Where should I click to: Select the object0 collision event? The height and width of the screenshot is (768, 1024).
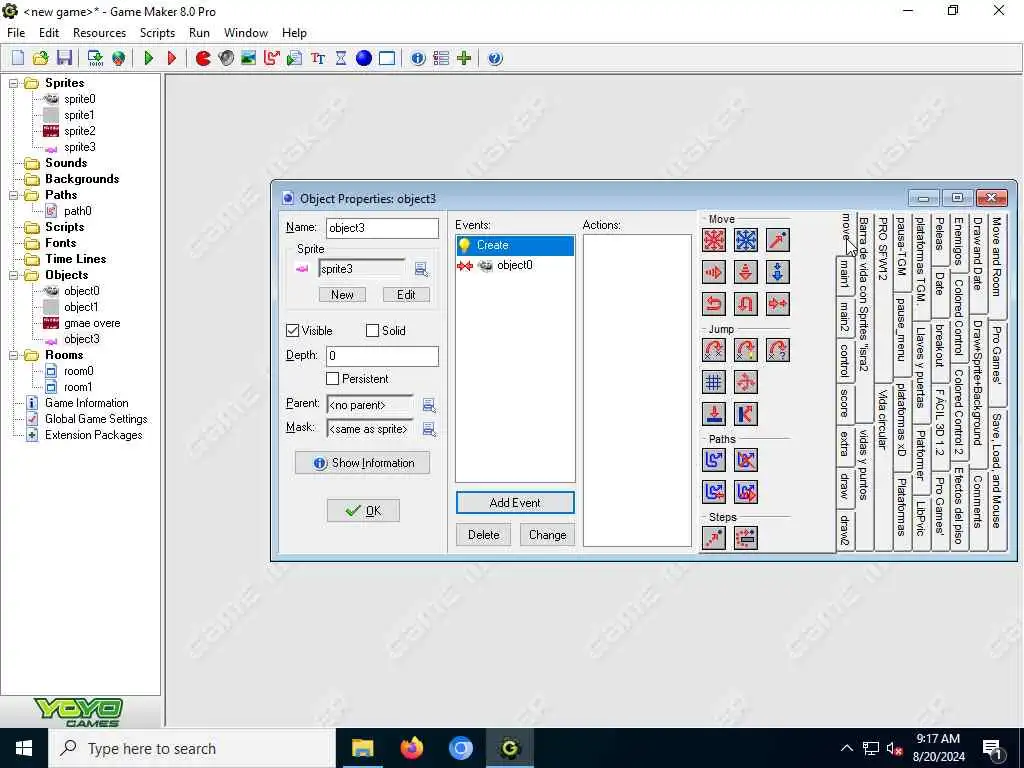pyautogui.click(x=515, y=265)
